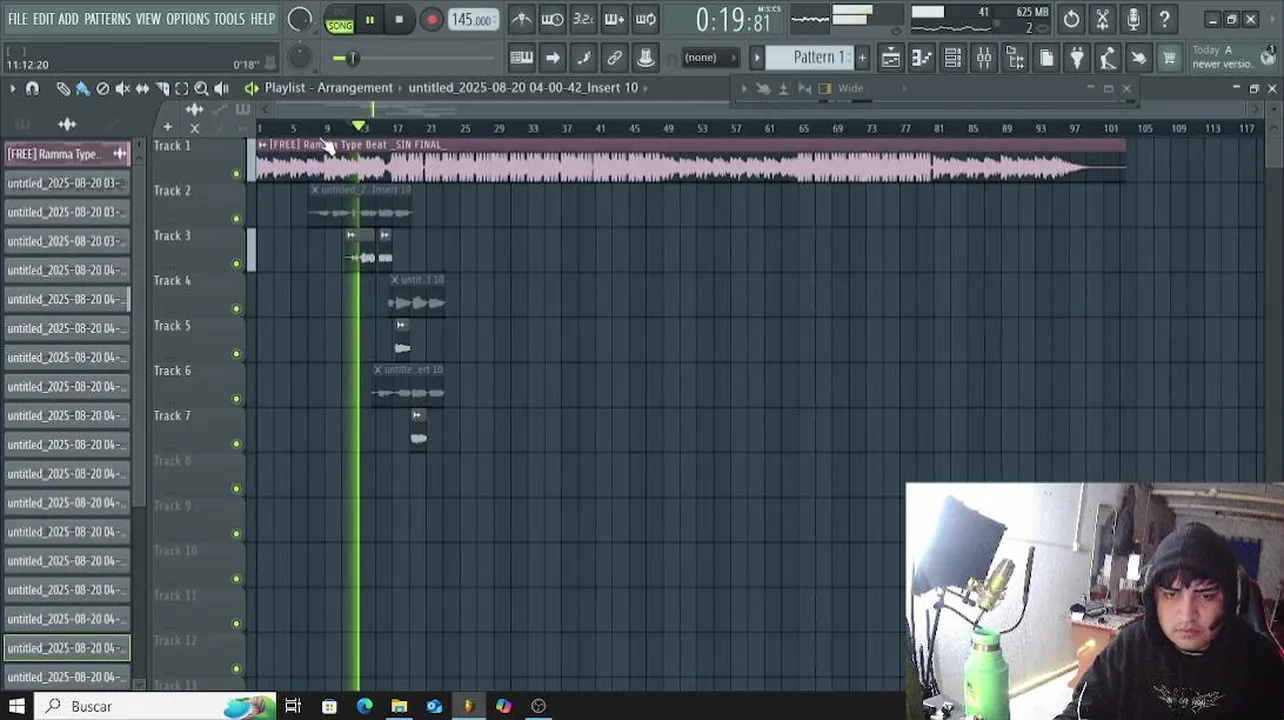Open the Mixer icon
The image size is (1284, 720).
(x=984, y=58)
